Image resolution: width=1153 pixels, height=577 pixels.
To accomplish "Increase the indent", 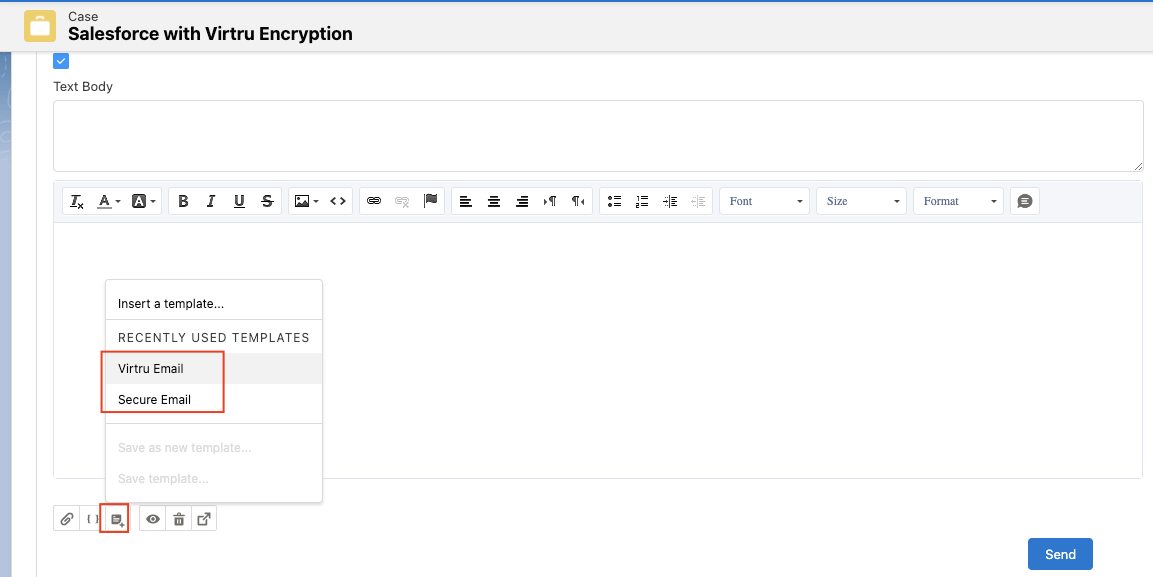I will [670, 201].
